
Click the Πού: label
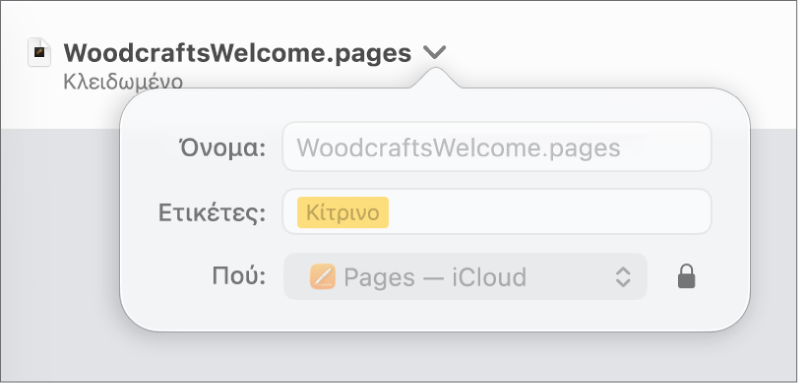point(239,276)
